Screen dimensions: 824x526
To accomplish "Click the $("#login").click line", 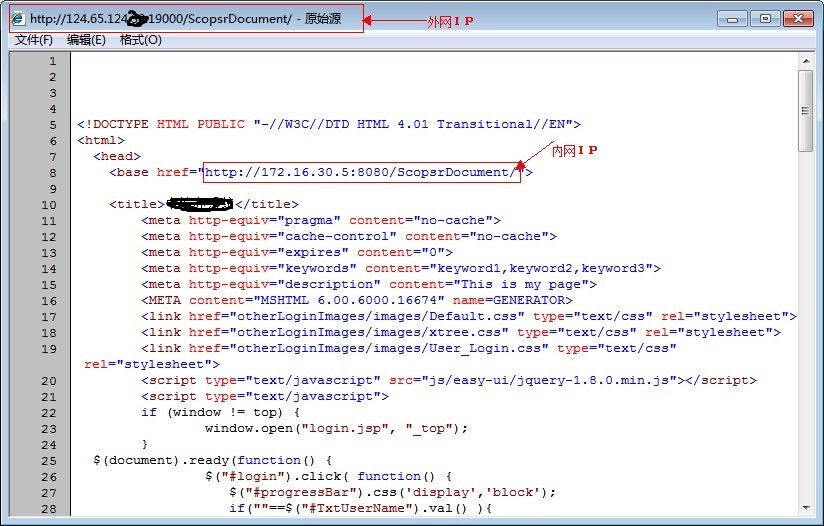I will 328,477.
